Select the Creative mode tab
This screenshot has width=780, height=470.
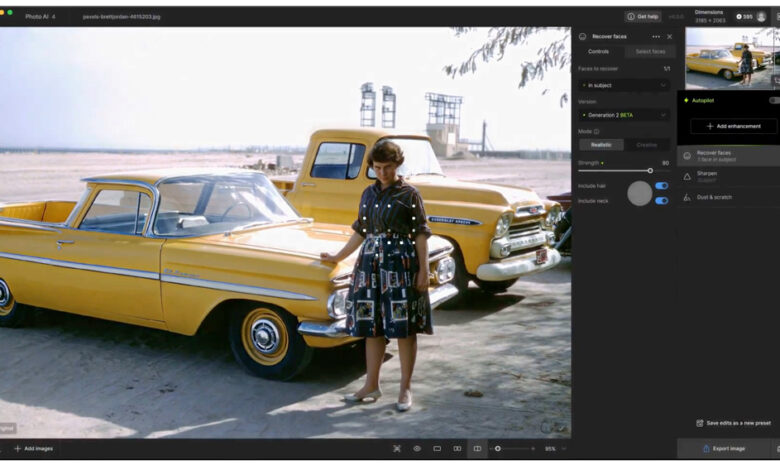click(x=646, y=145)
